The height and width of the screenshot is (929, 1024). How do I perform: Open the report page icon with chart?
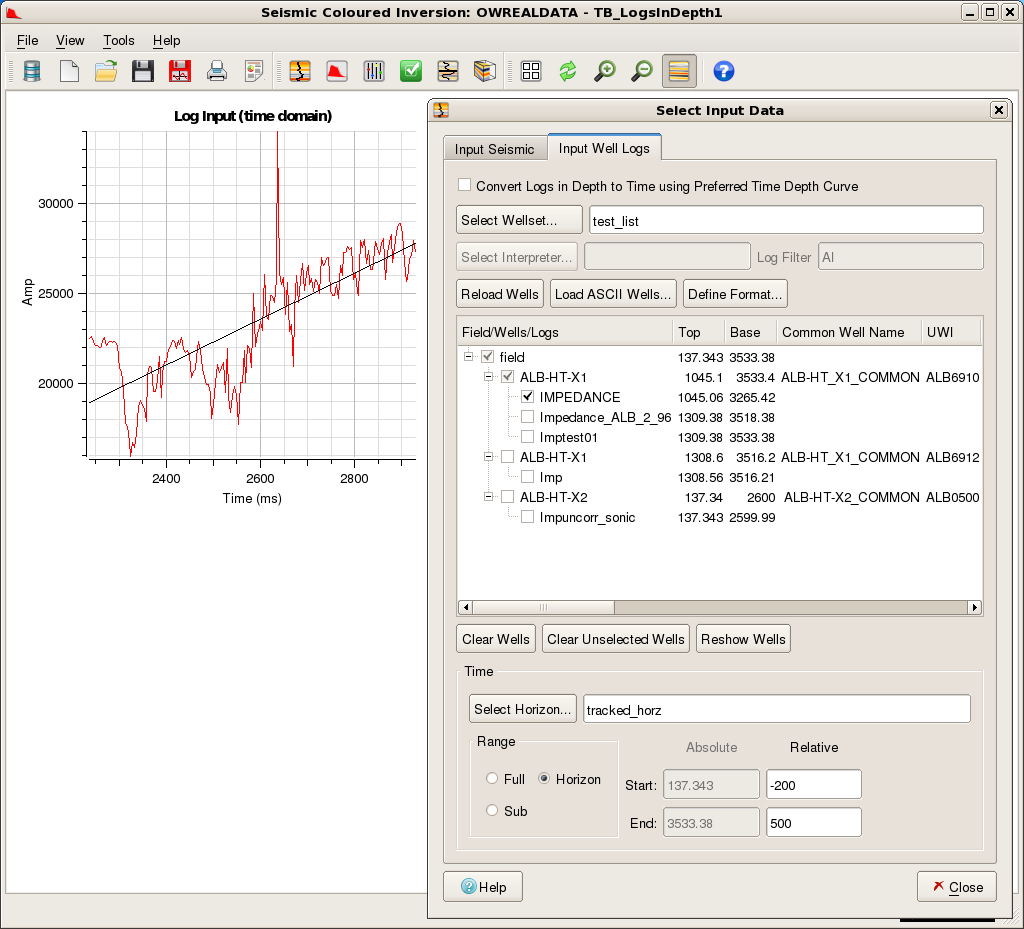(x=254, y=71)
